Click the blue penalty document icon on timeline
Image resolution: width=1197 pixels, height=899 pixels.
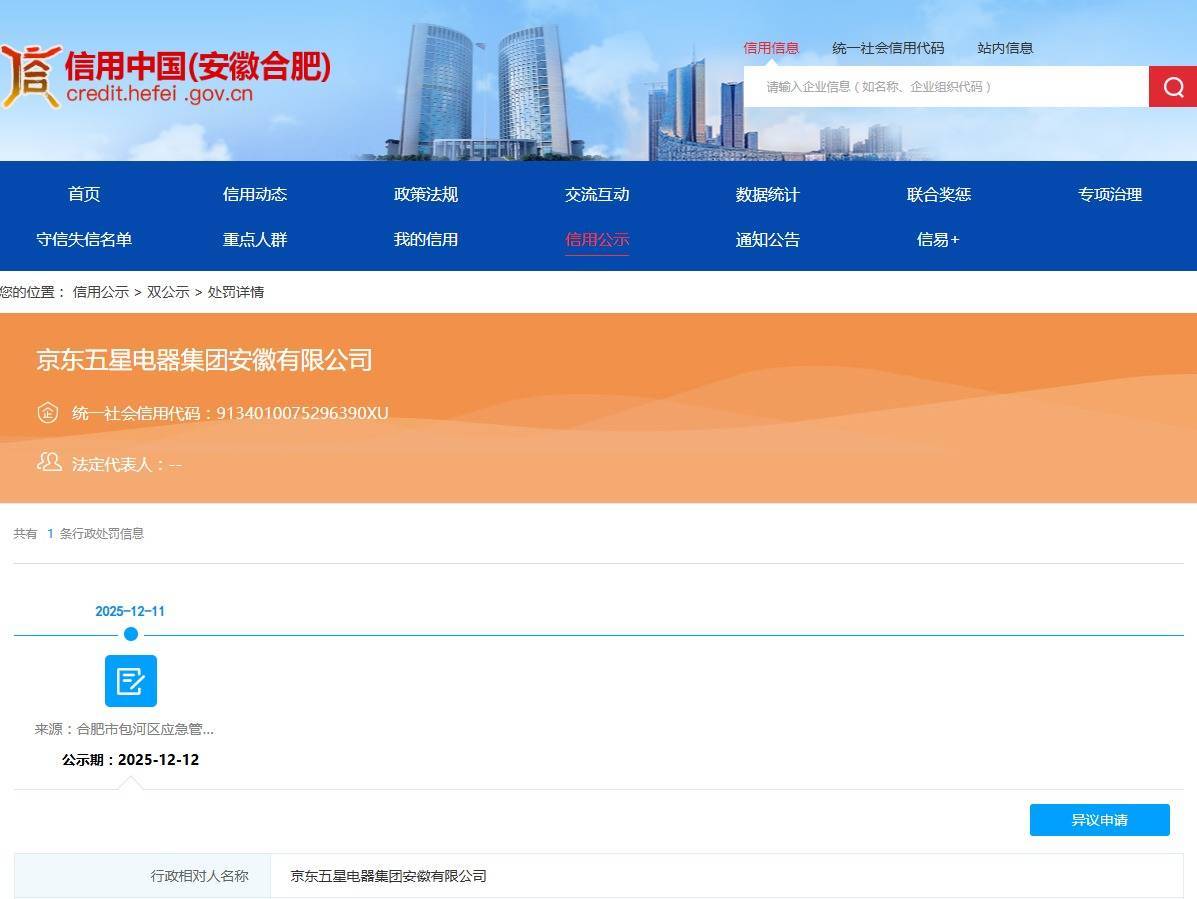coord(131,681)
